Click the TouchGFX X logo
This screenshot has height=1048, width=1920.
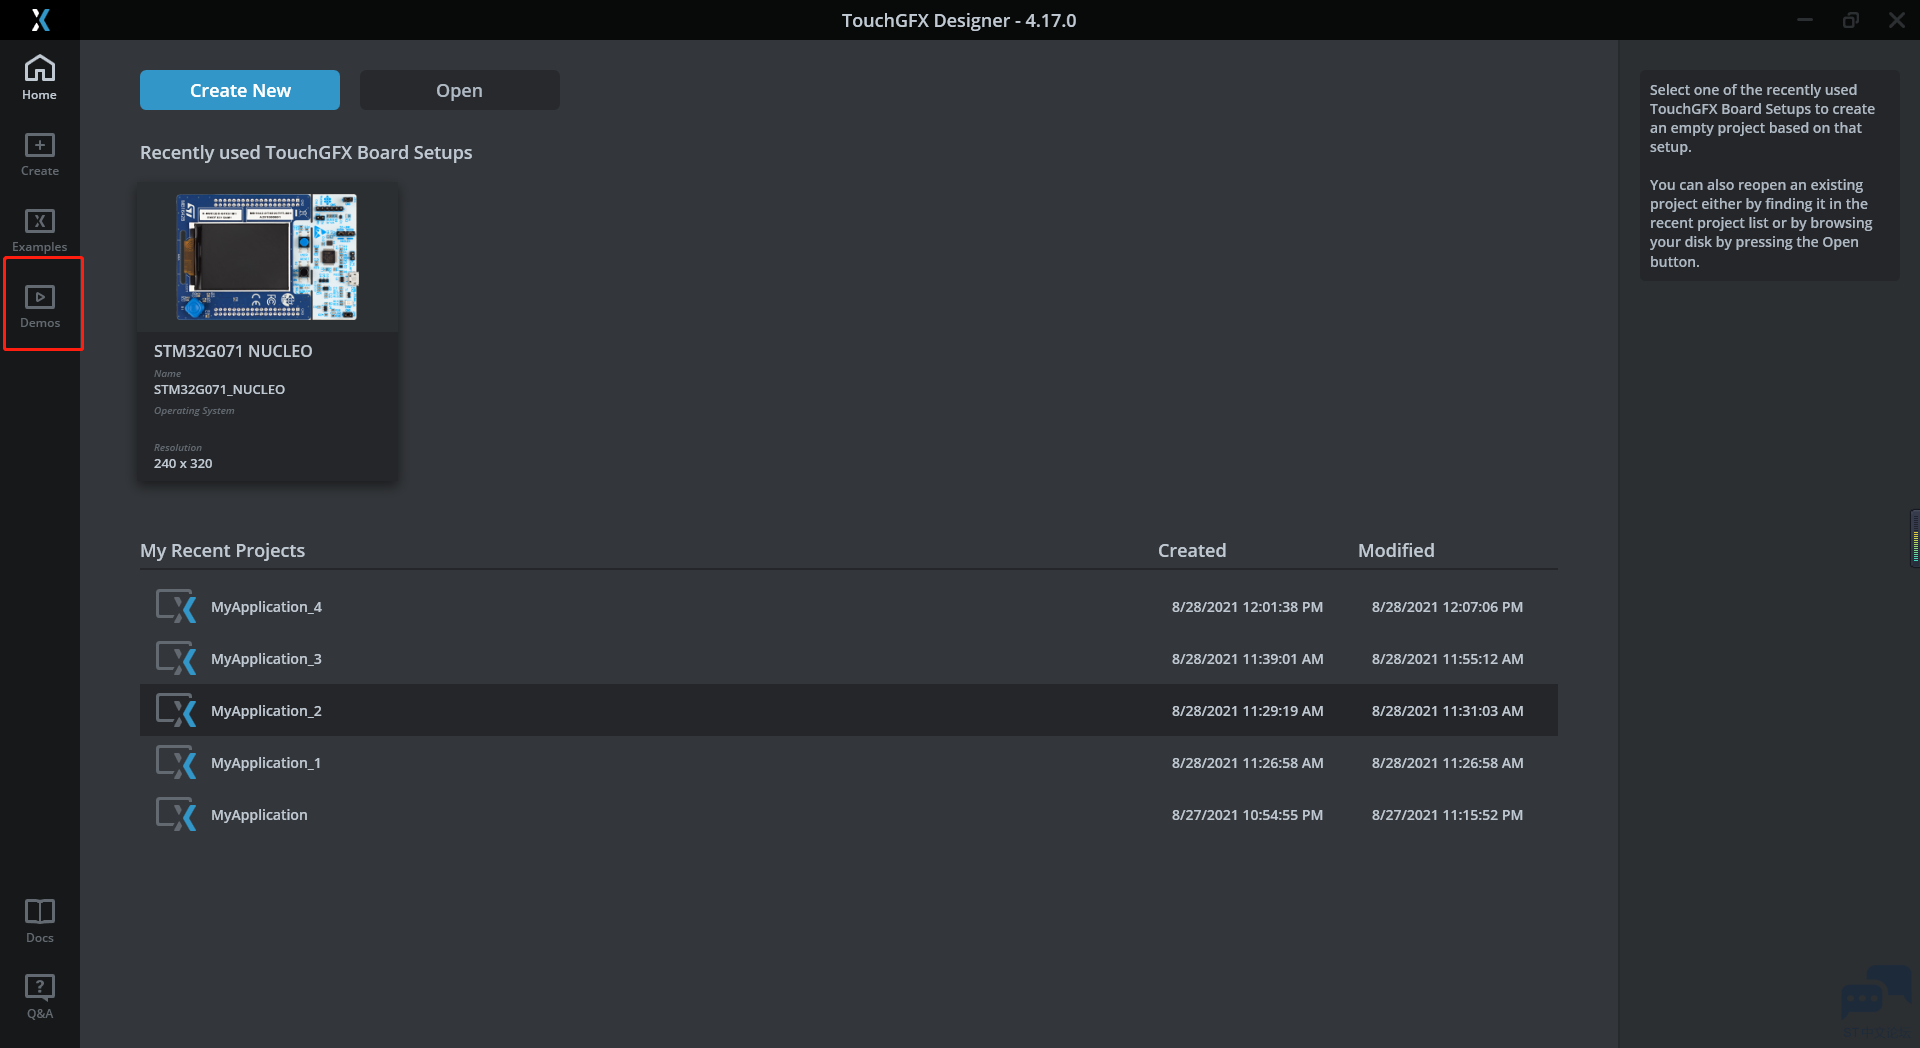point(40,20)
